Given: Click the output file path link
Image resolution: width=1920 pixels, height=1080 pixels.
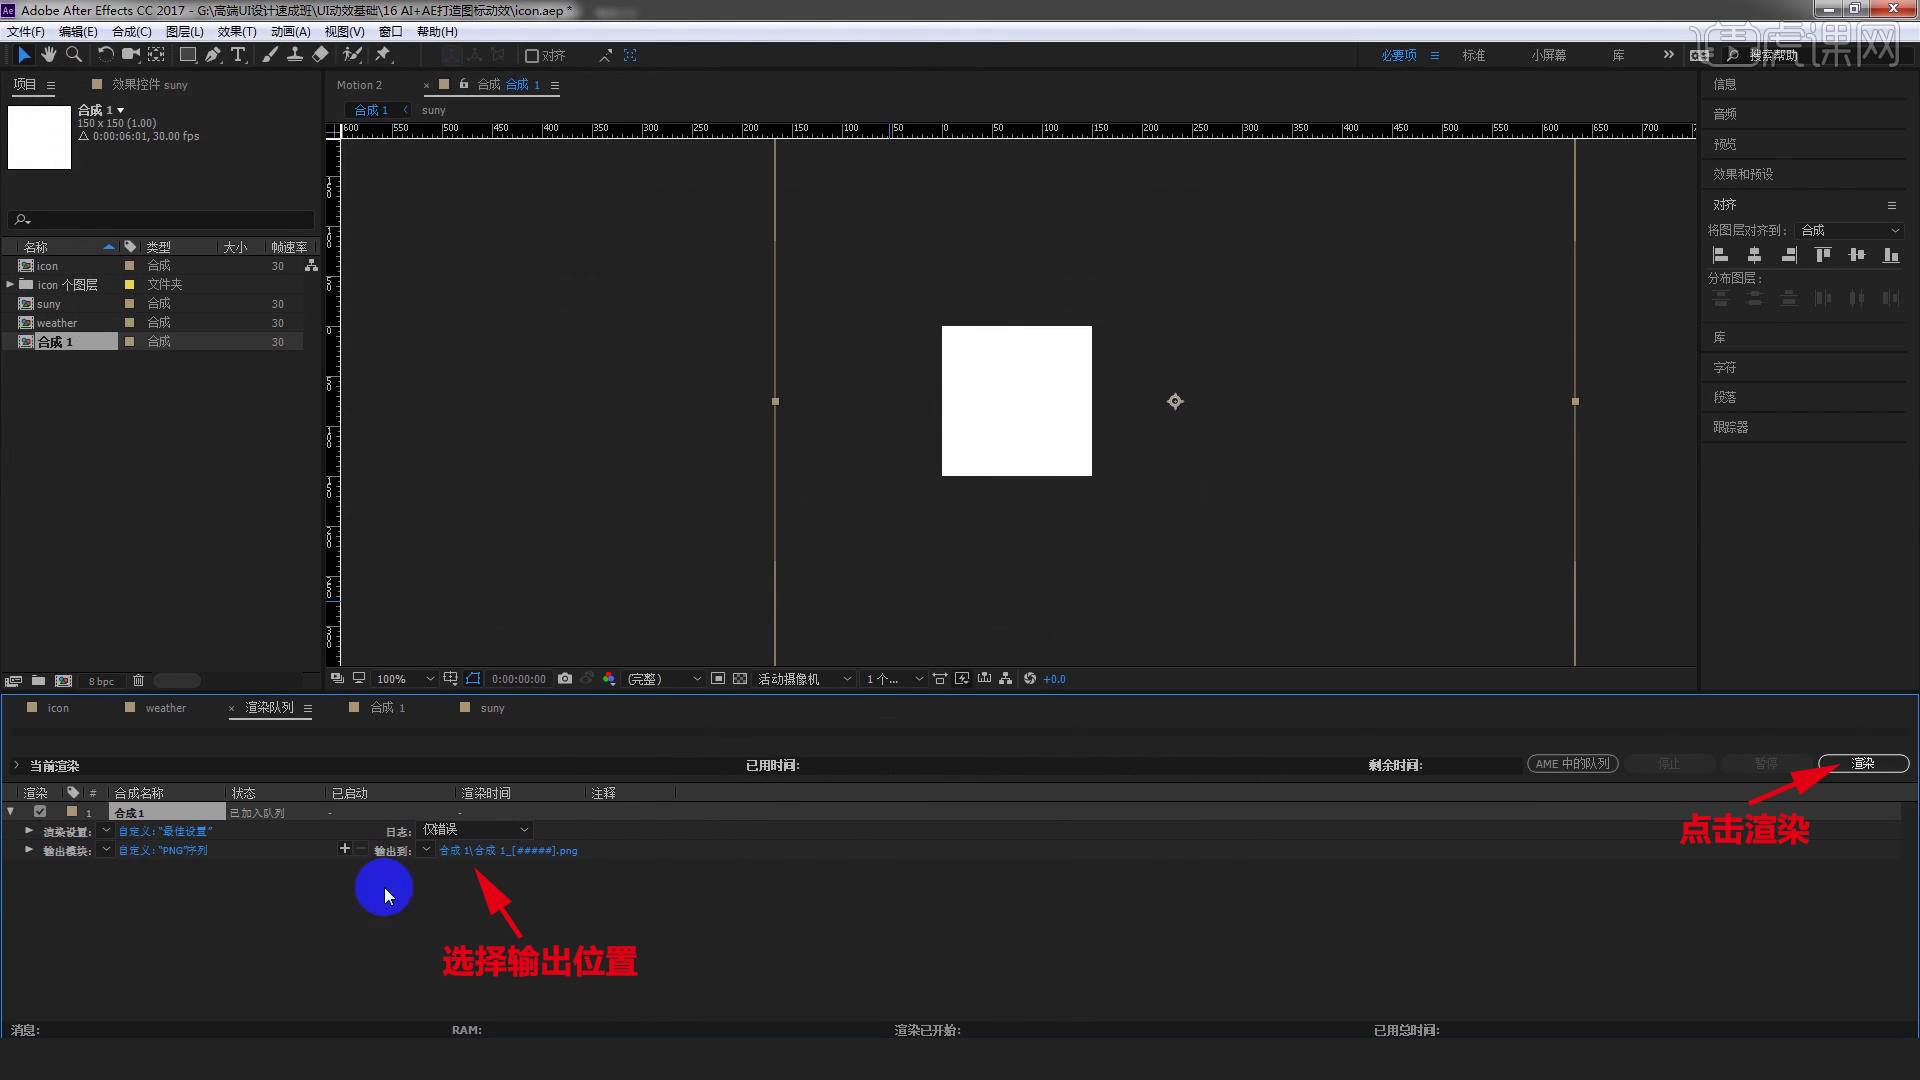Looking at the screenshot, I should 508,851.
